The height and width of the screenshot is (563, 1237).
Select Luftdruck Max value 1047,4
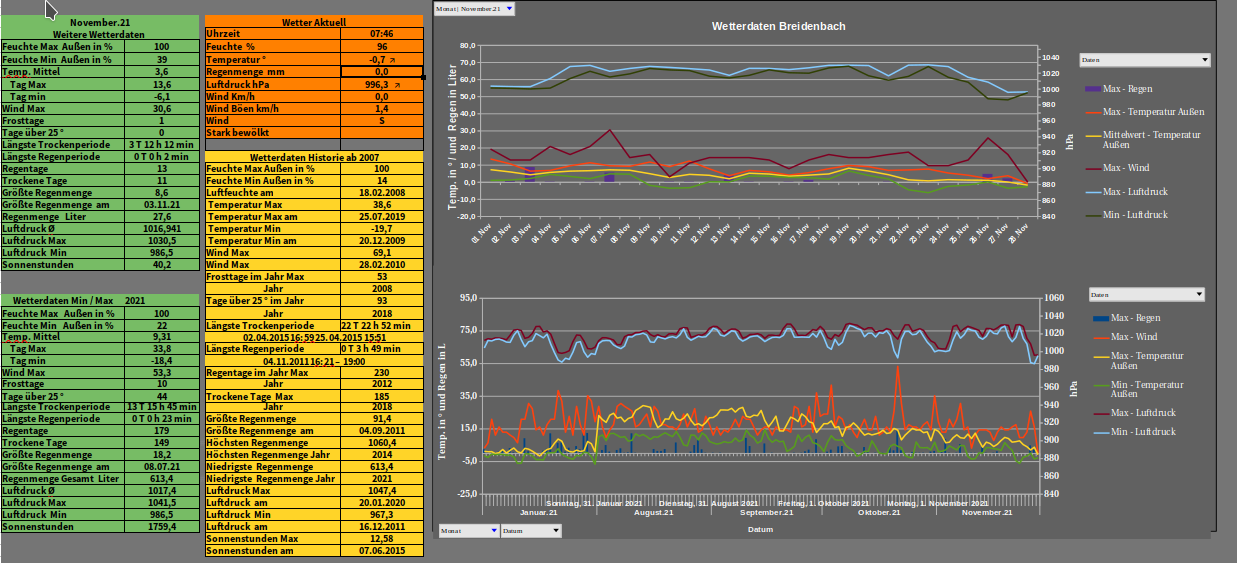(382, 490)
